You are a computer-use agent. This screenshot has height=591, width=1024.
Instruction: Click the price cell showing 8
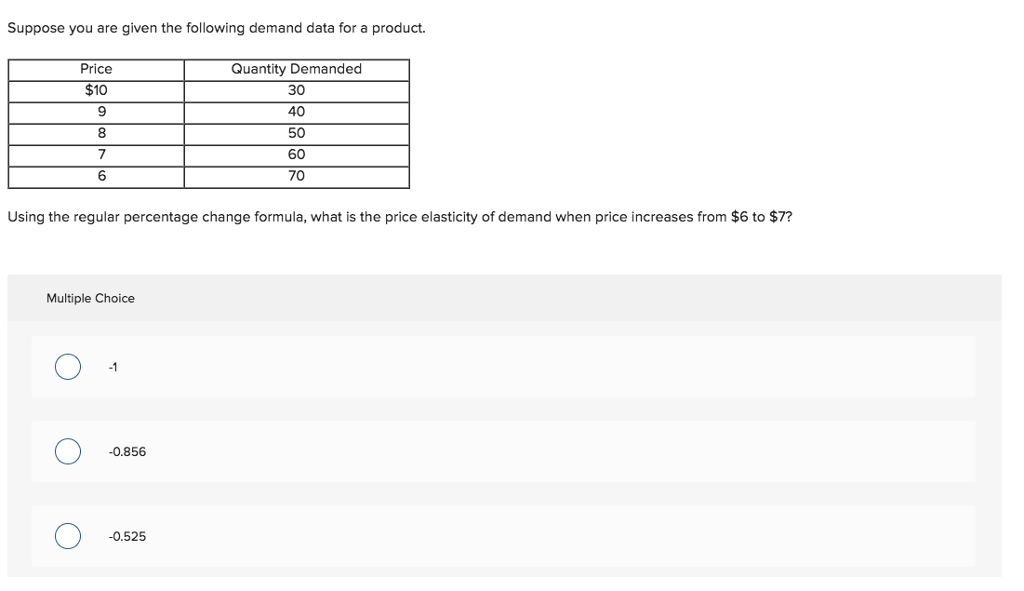click(95, 133)
